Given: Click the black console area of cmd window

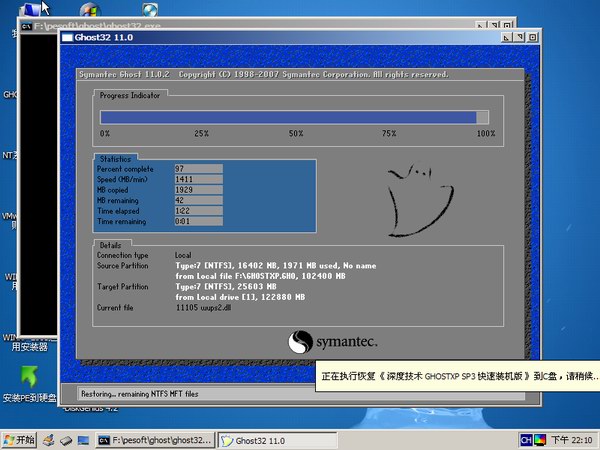Looking at the screenshot, I should coord(38,184).
